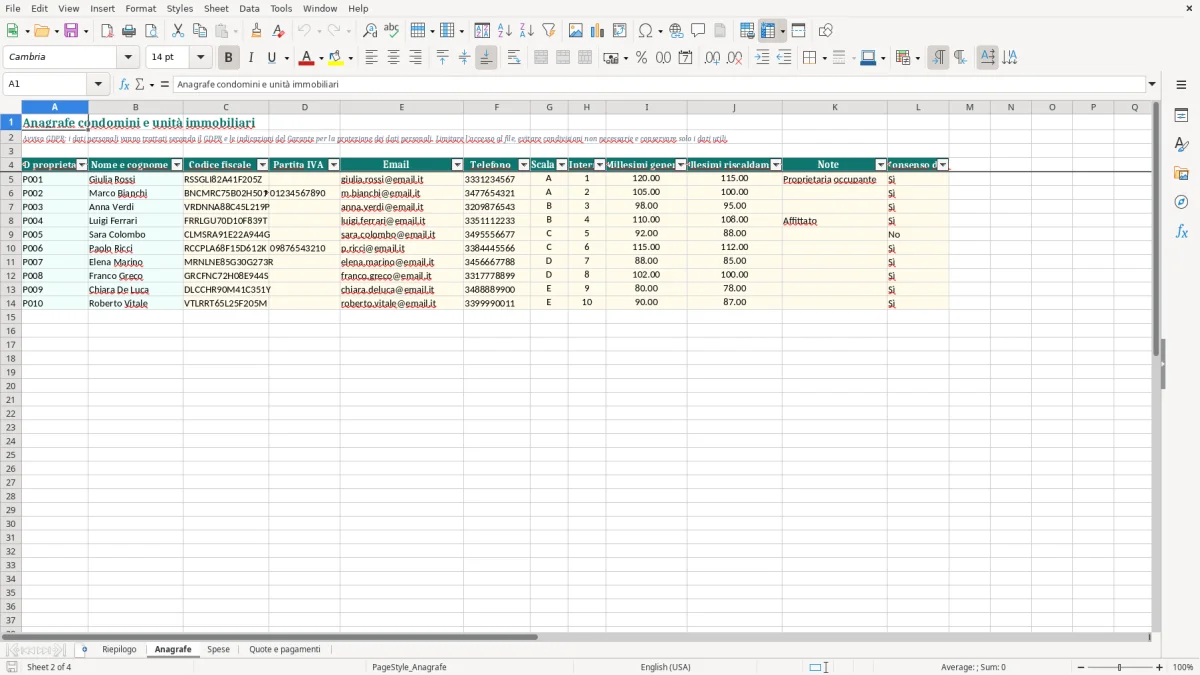Click zoom out minus button
1200x675 pixels.
tap(1080, 667)
